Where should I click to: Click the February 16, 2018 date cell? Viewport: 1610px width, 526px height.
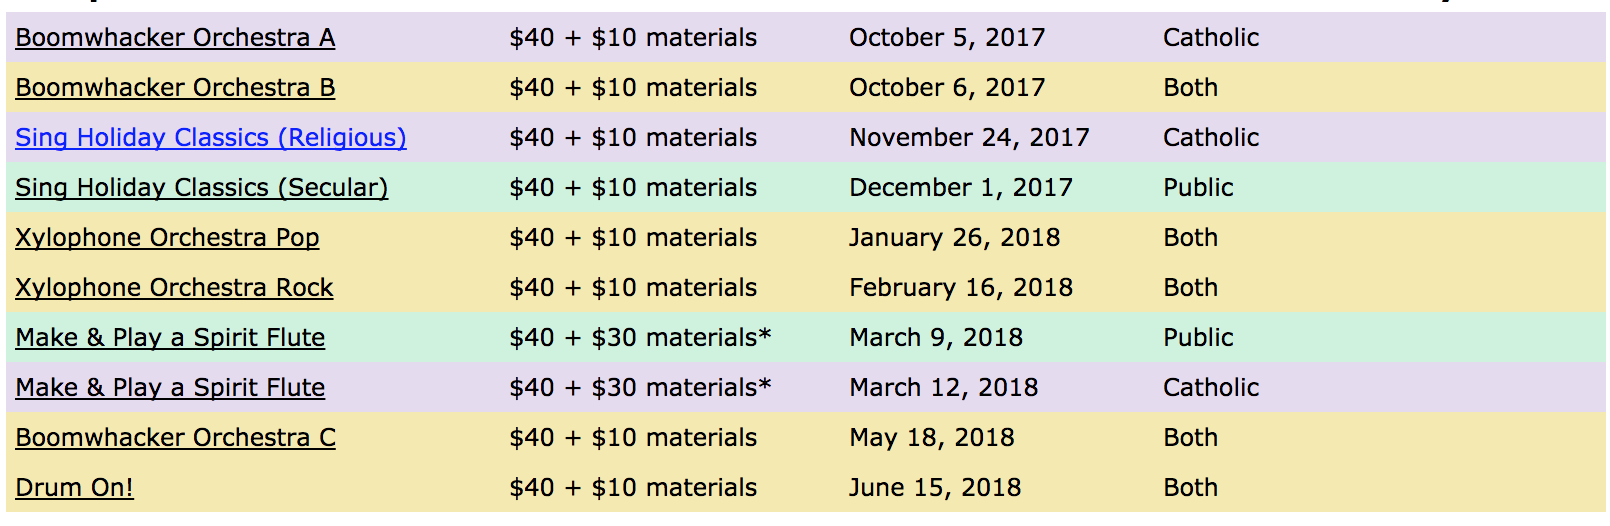tap(961, 288)
